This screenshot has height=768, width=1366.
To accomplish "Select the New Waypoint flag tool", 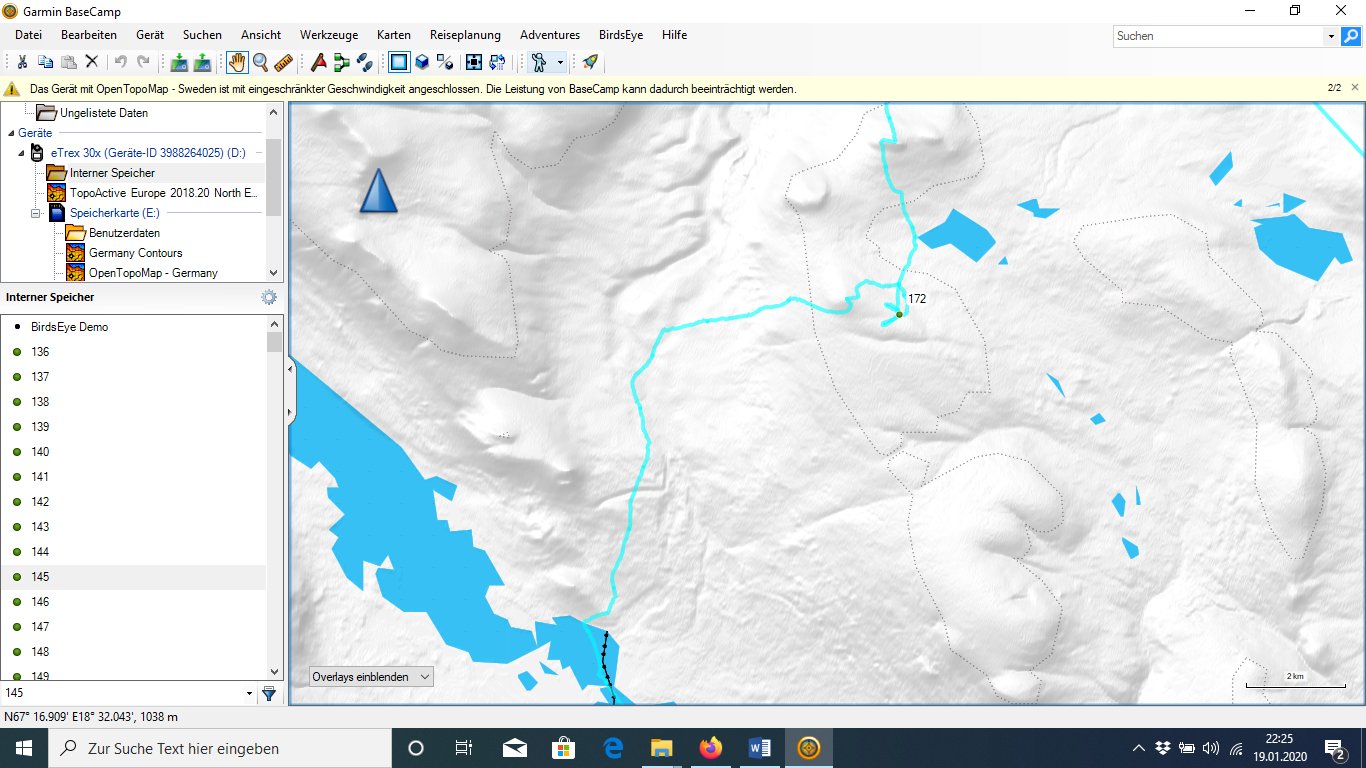I will click(x=318, y=62).
